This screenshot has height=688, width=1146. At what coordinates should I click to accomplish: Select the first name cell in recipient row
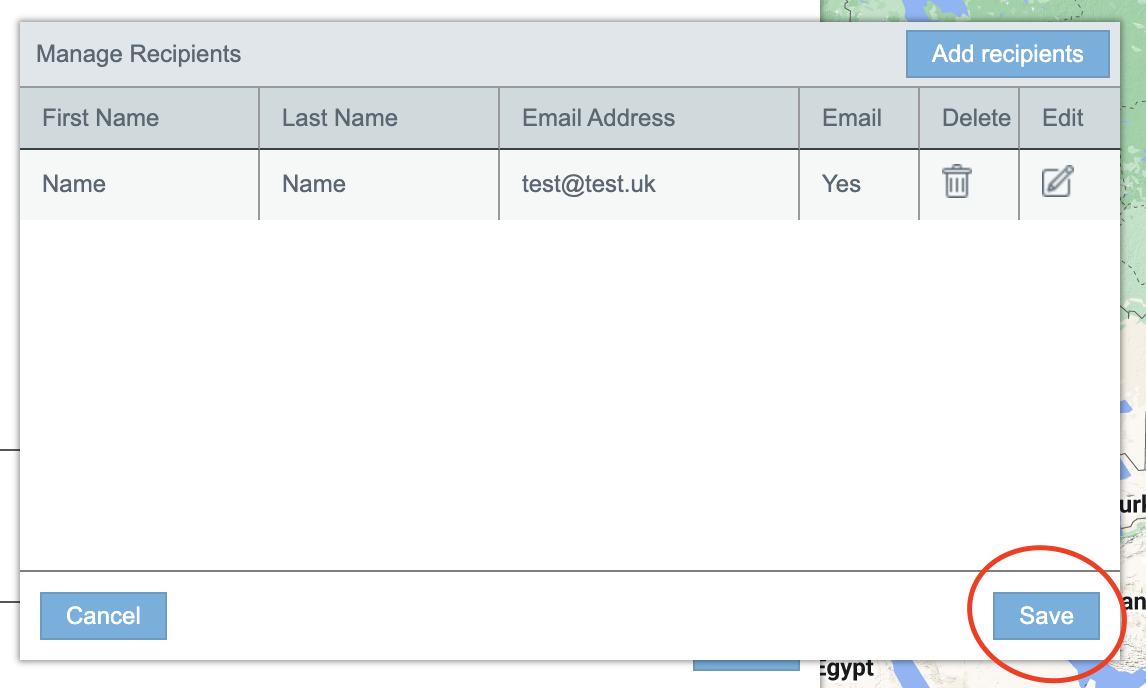74,184
